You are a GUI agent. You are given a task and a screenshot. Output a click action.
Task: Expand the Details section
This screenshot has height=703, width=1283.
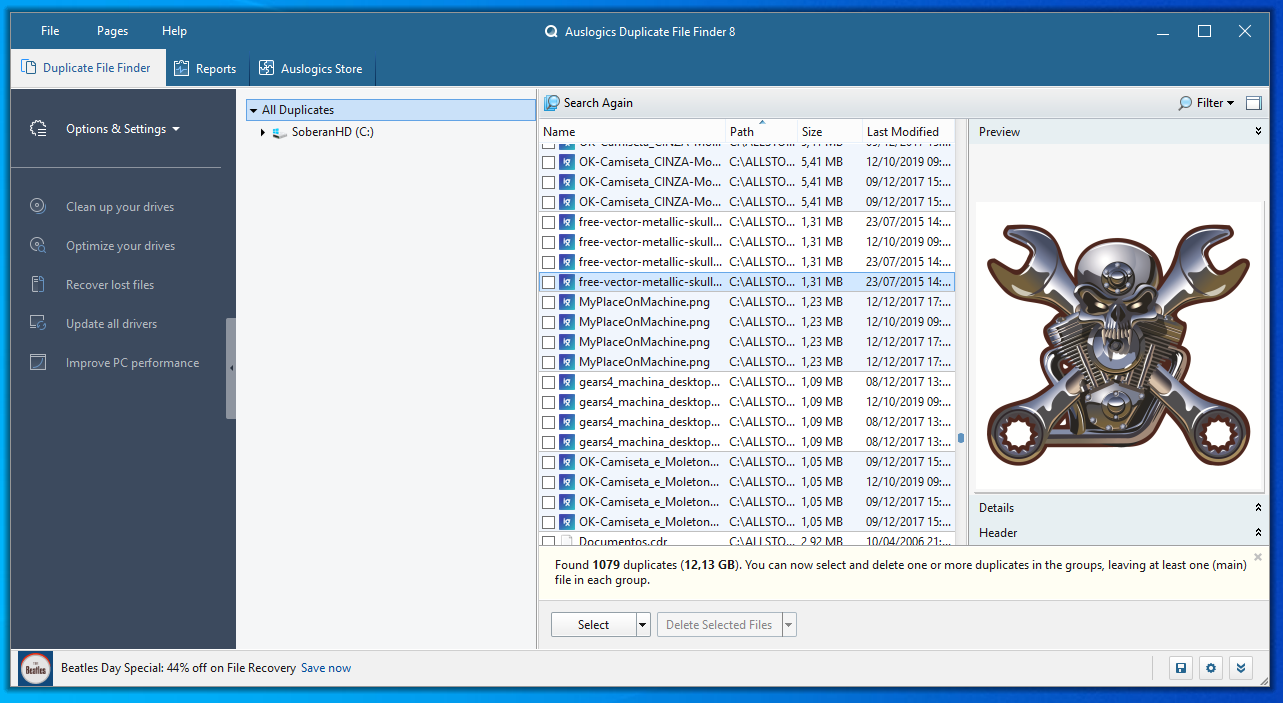click(x=1258, y=508)
